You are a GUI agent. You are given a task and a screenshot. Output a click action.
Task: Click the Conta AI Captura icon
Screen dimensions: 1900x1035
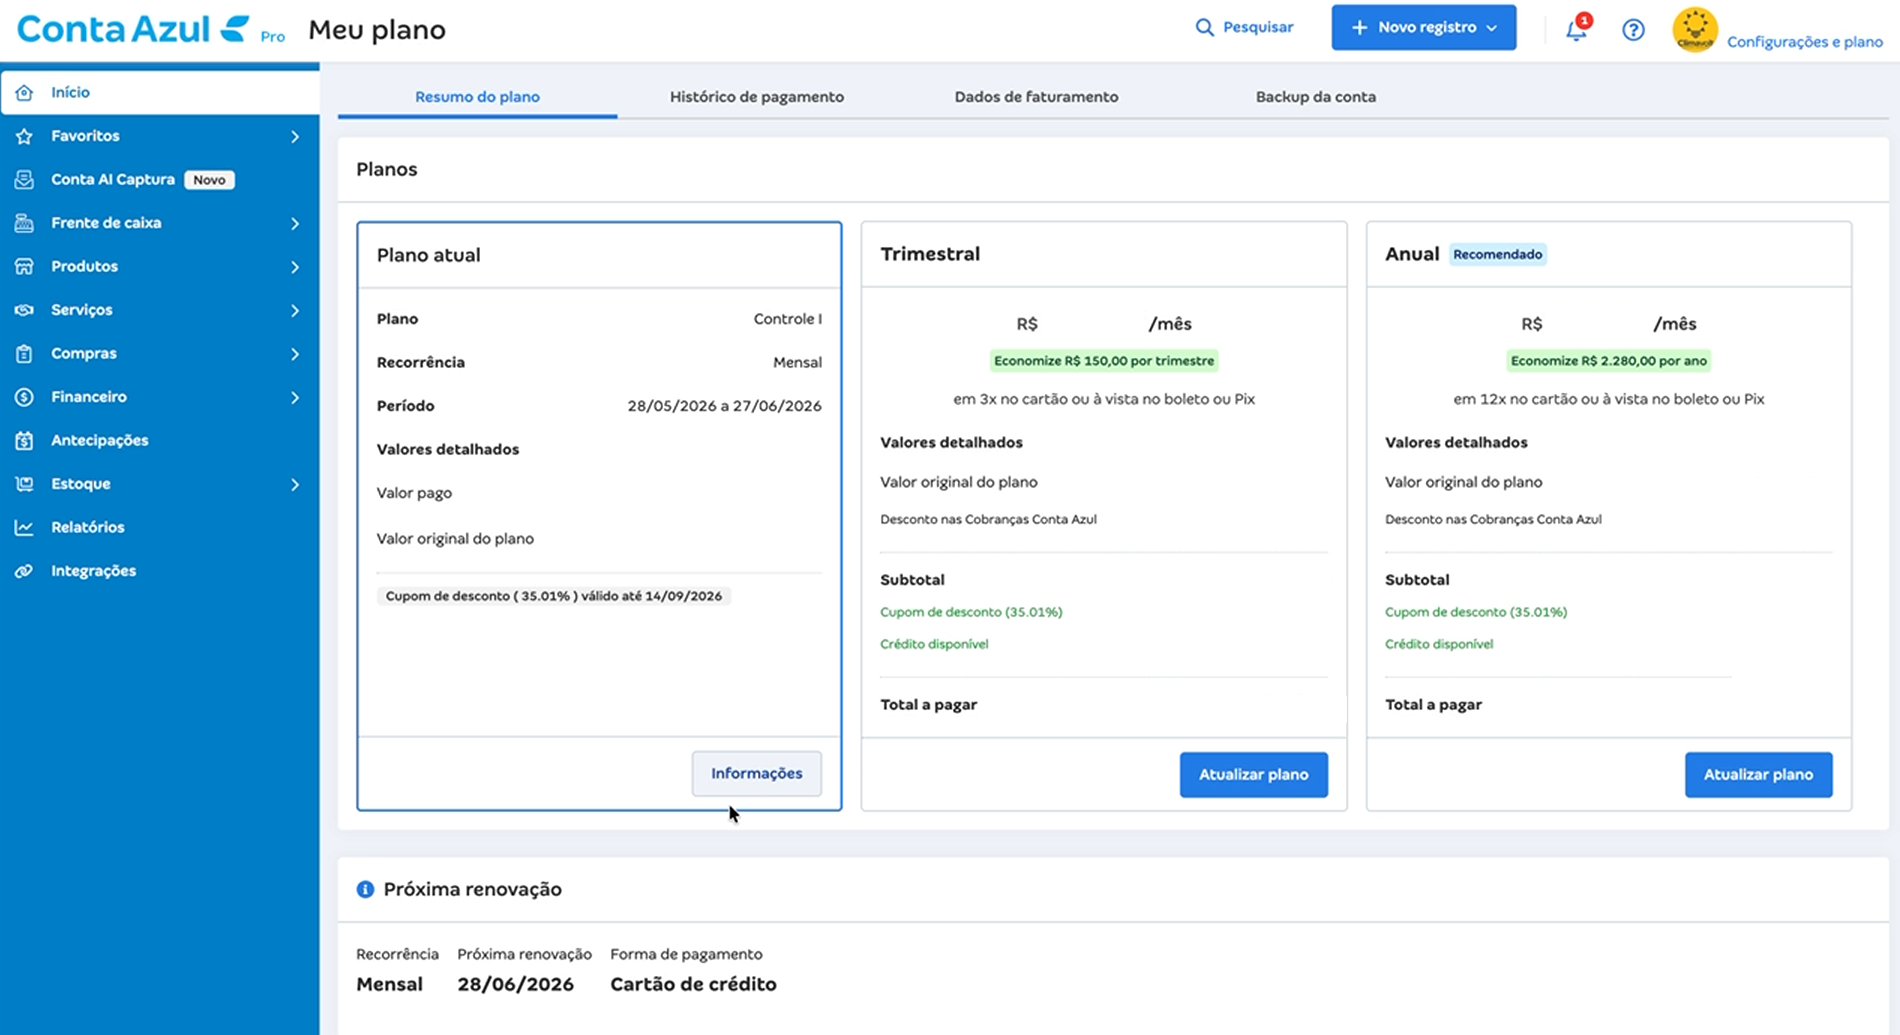24,179
